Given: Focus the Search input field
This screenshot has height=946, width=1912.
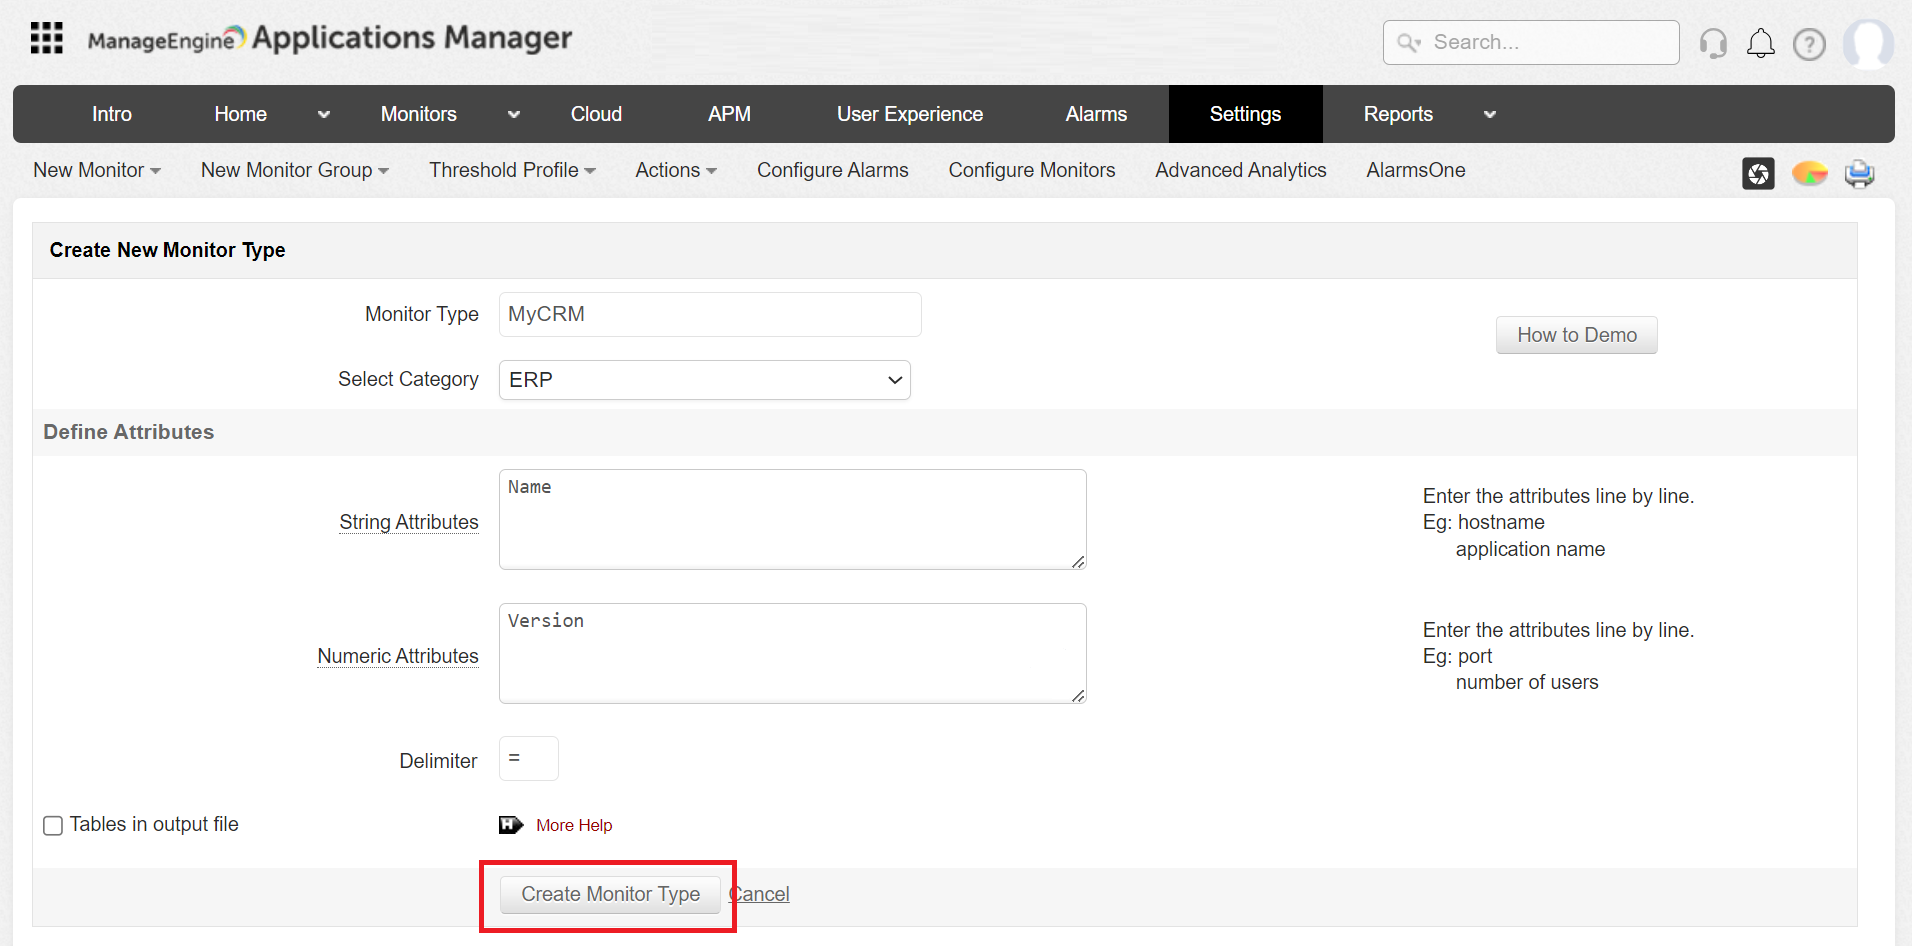Looking at the screenshot, I should point(1531,42).
